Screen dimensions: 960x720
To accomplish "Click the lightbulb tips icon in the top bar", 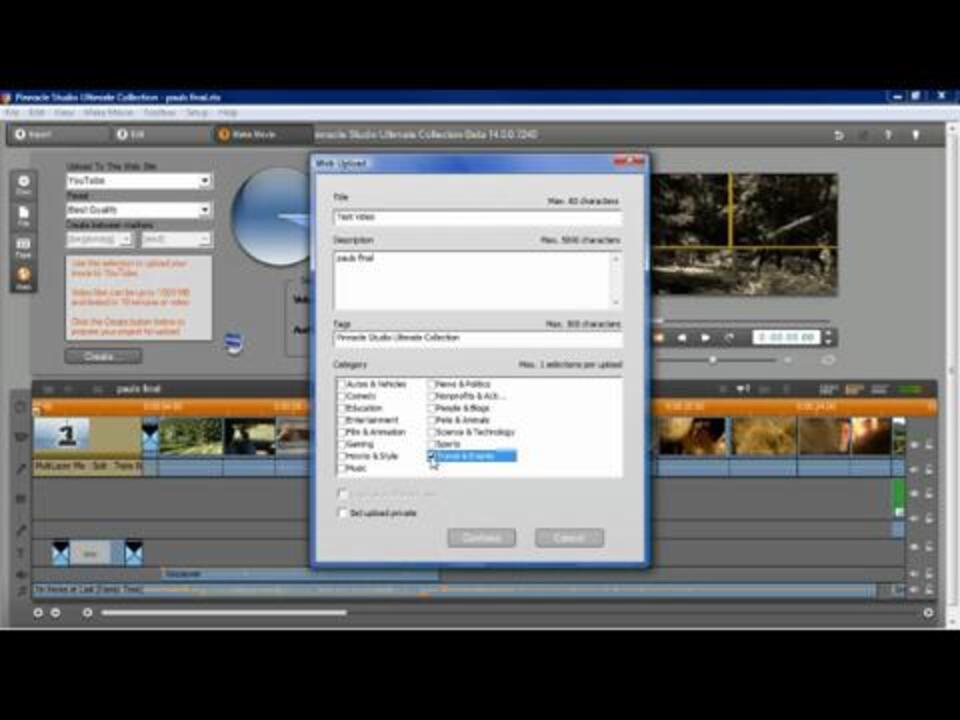I will (x=916, y=135).
